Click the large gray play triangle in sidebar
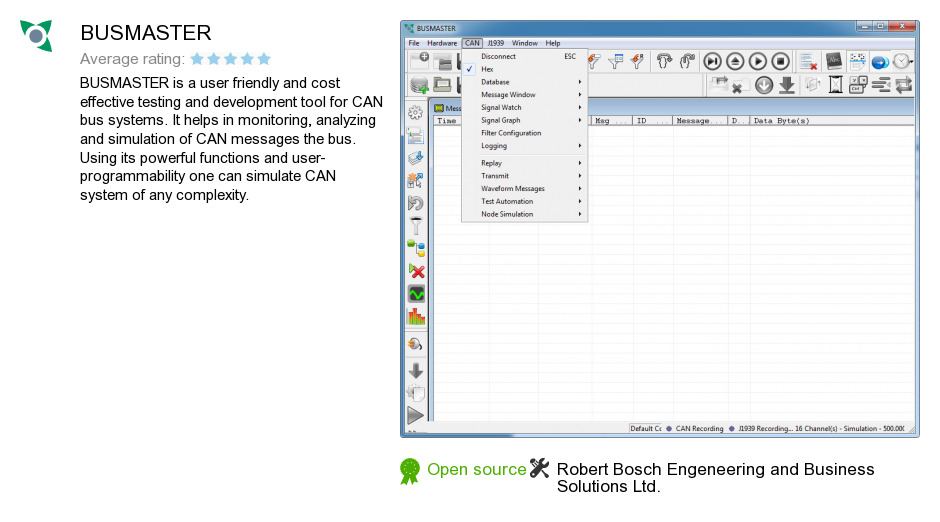 point(415,415)
